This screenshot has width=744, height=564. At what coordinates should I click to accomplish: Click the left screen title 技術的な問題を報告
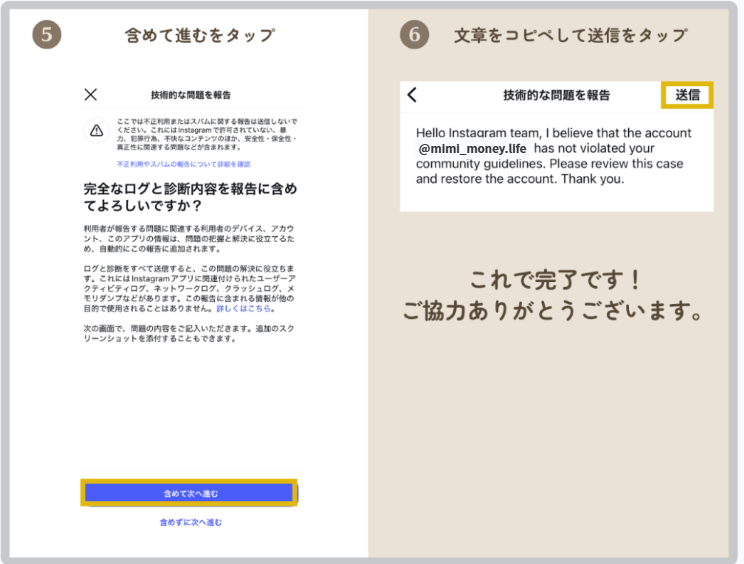click(x=190, y=95)
